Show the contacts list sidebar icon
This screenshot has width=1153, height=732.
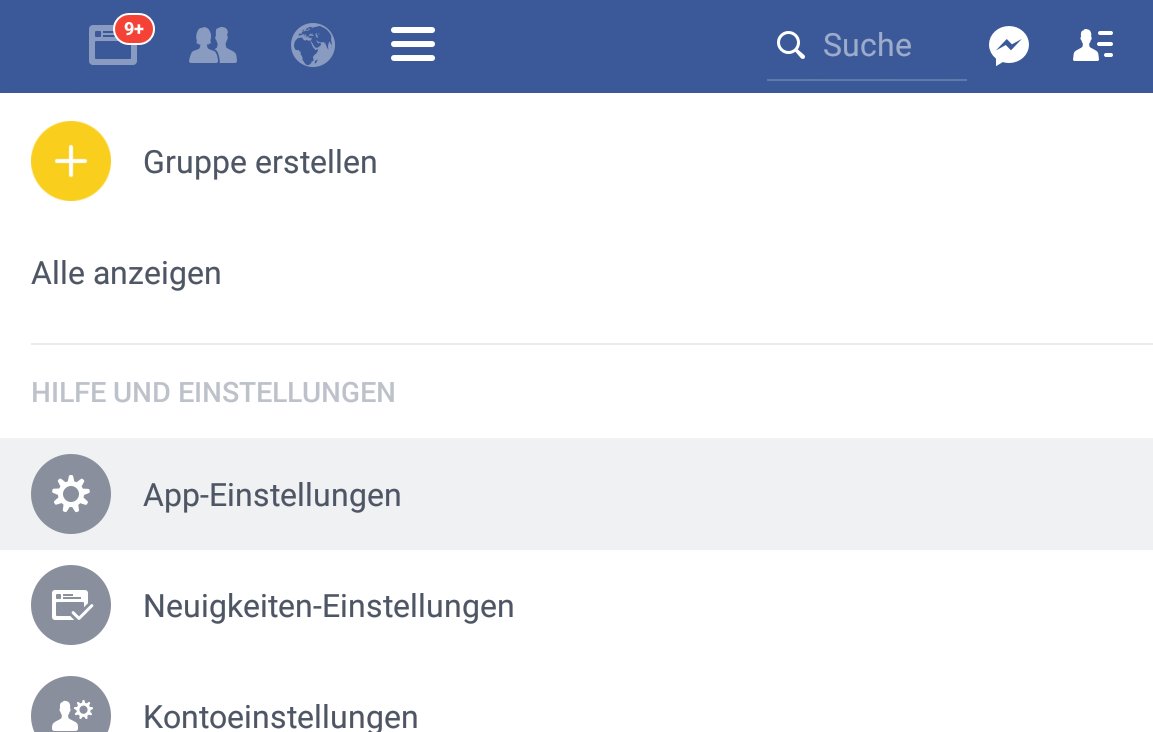[1093, 46]
